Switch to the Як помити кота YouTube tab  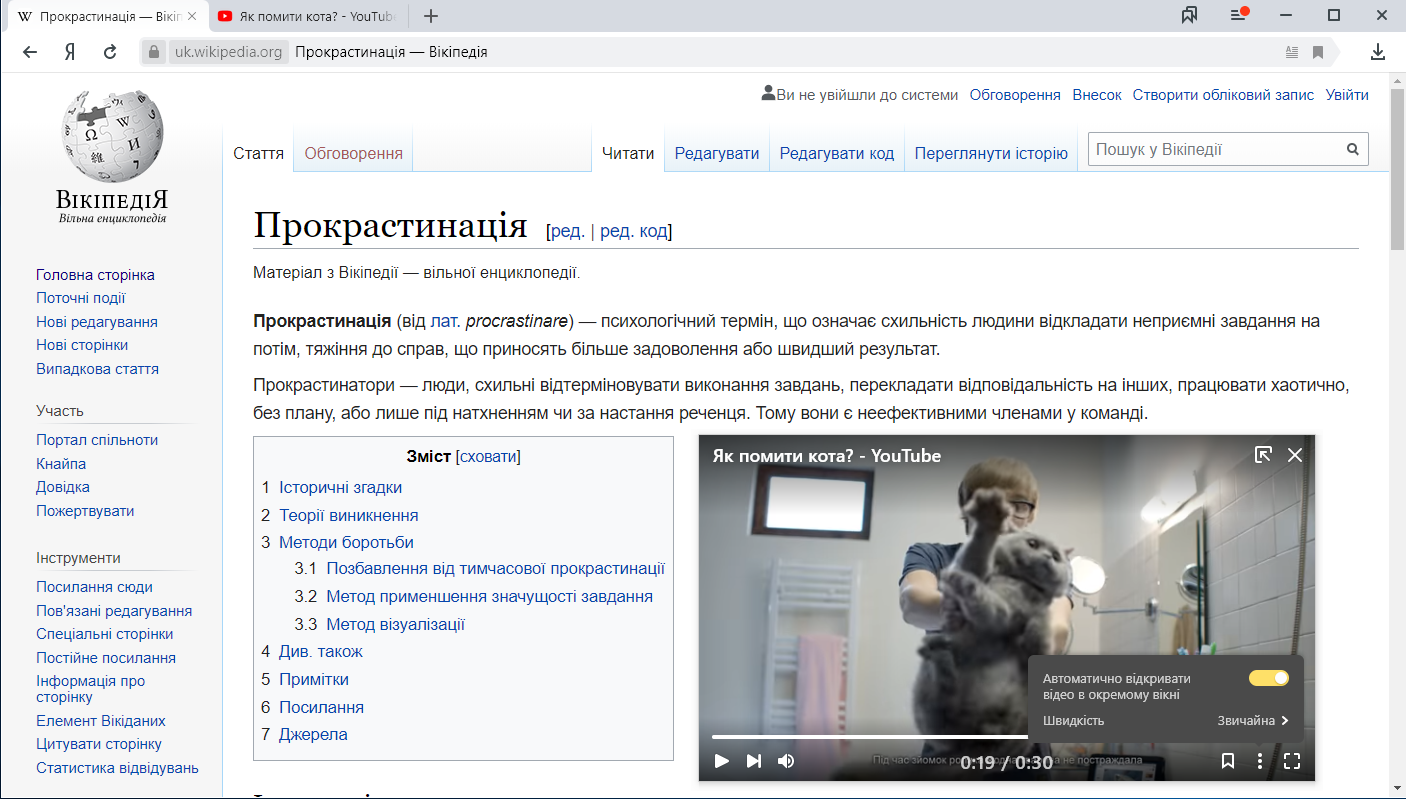point(306,16)
